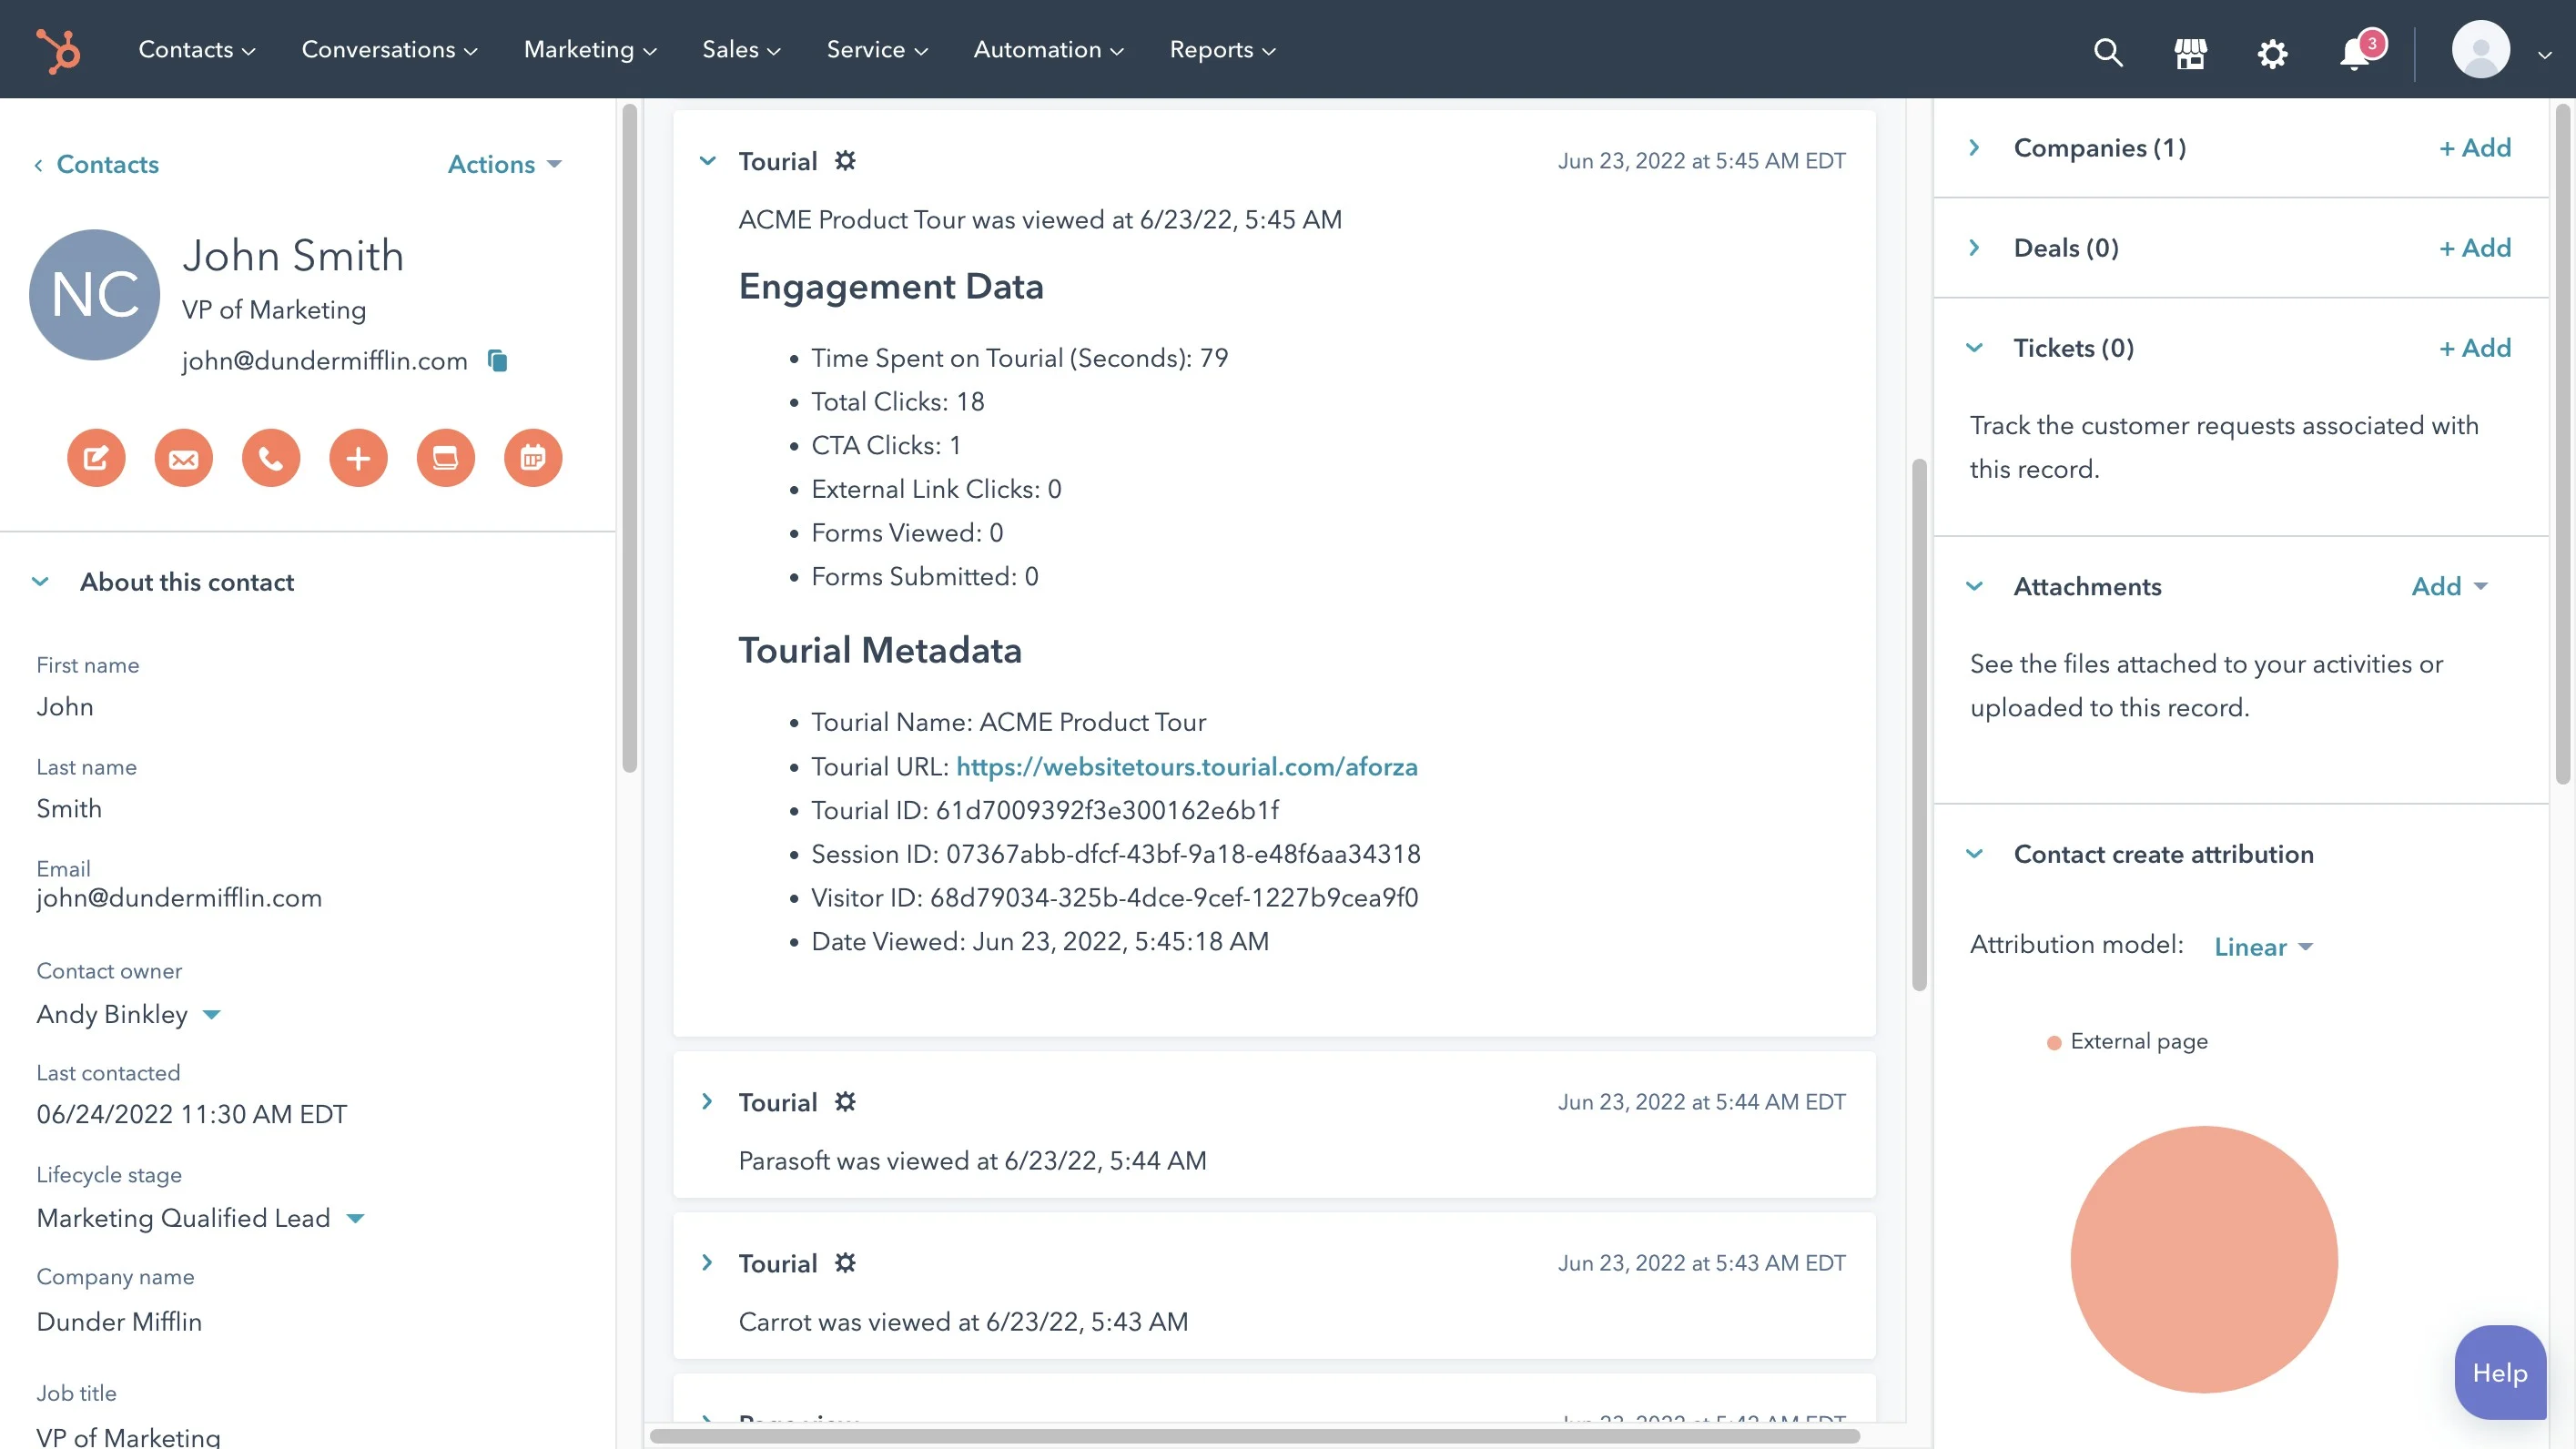Click Session ID line in Tourial Metadata
The height and width of the screenshot is (1449, 2576).
1115,853
